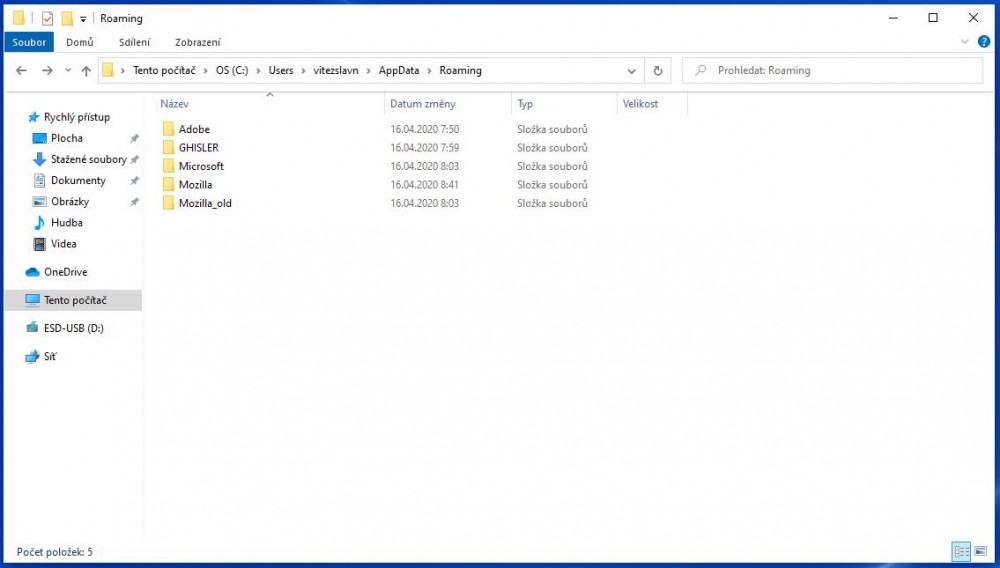This screenshot has height=568, width=1000.
Task: Open the Soubor menu
Action: pos(29,42)
